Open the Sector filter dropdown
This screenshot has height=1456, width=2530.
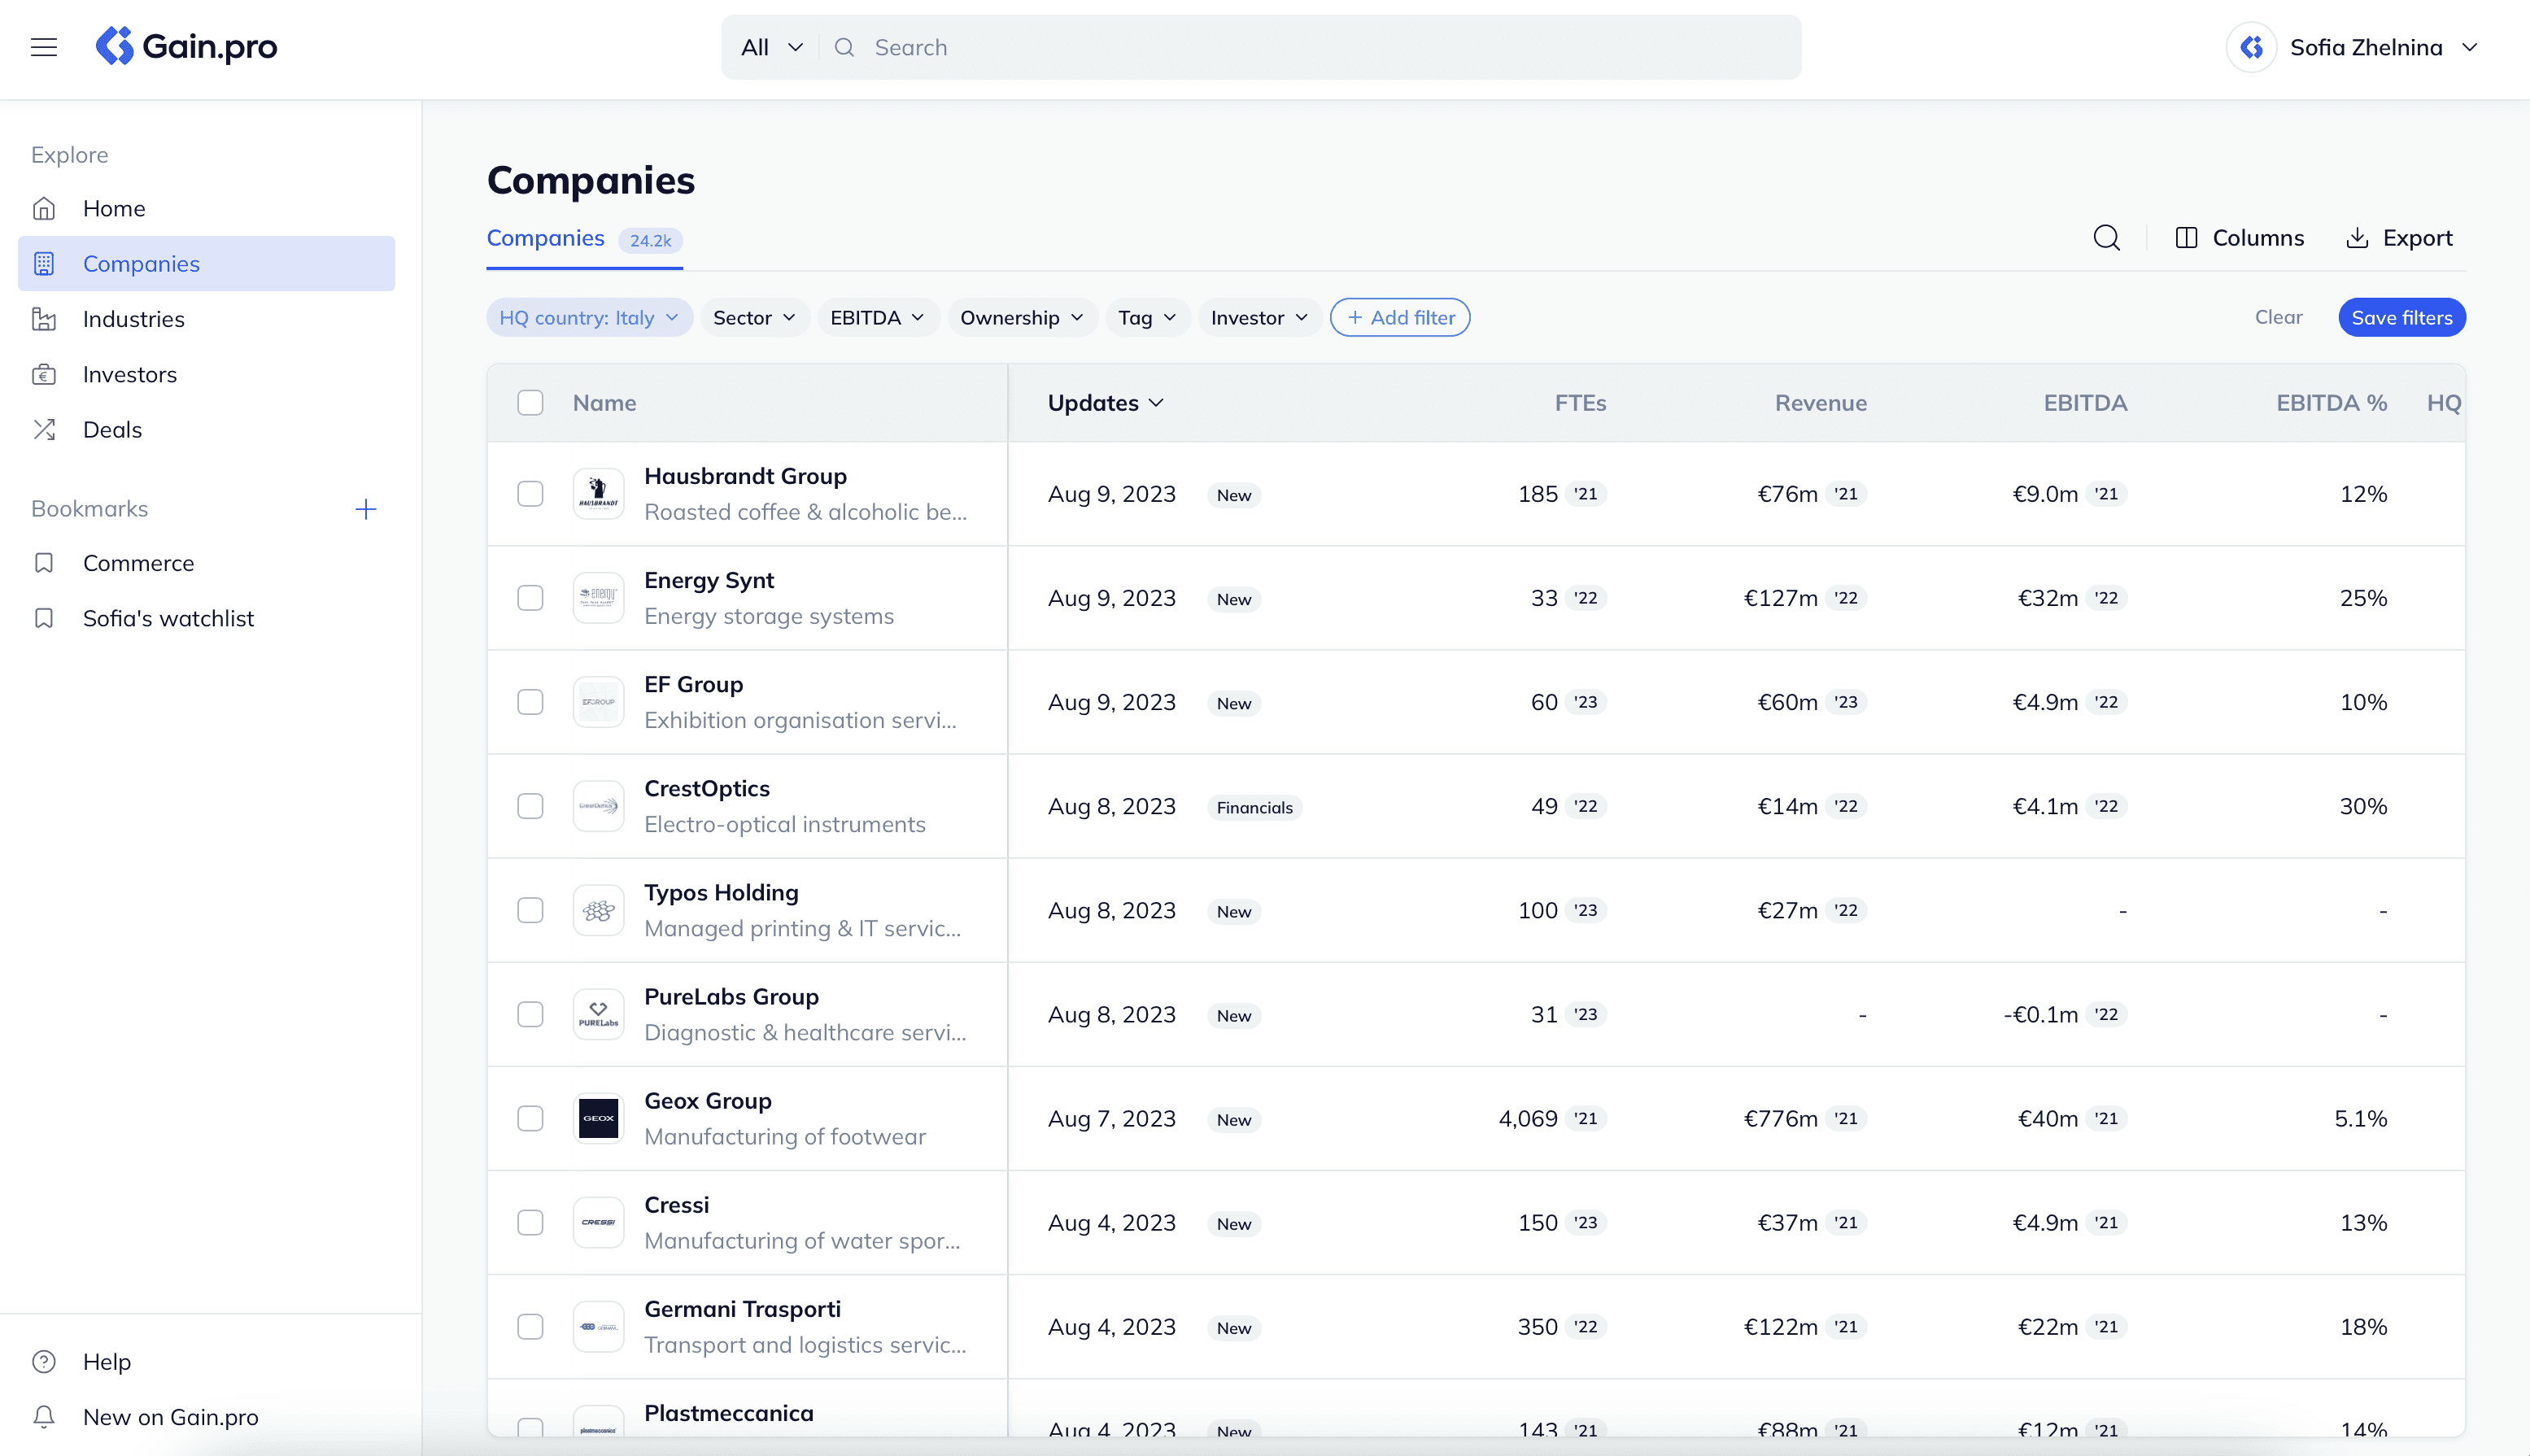point(754,317)
